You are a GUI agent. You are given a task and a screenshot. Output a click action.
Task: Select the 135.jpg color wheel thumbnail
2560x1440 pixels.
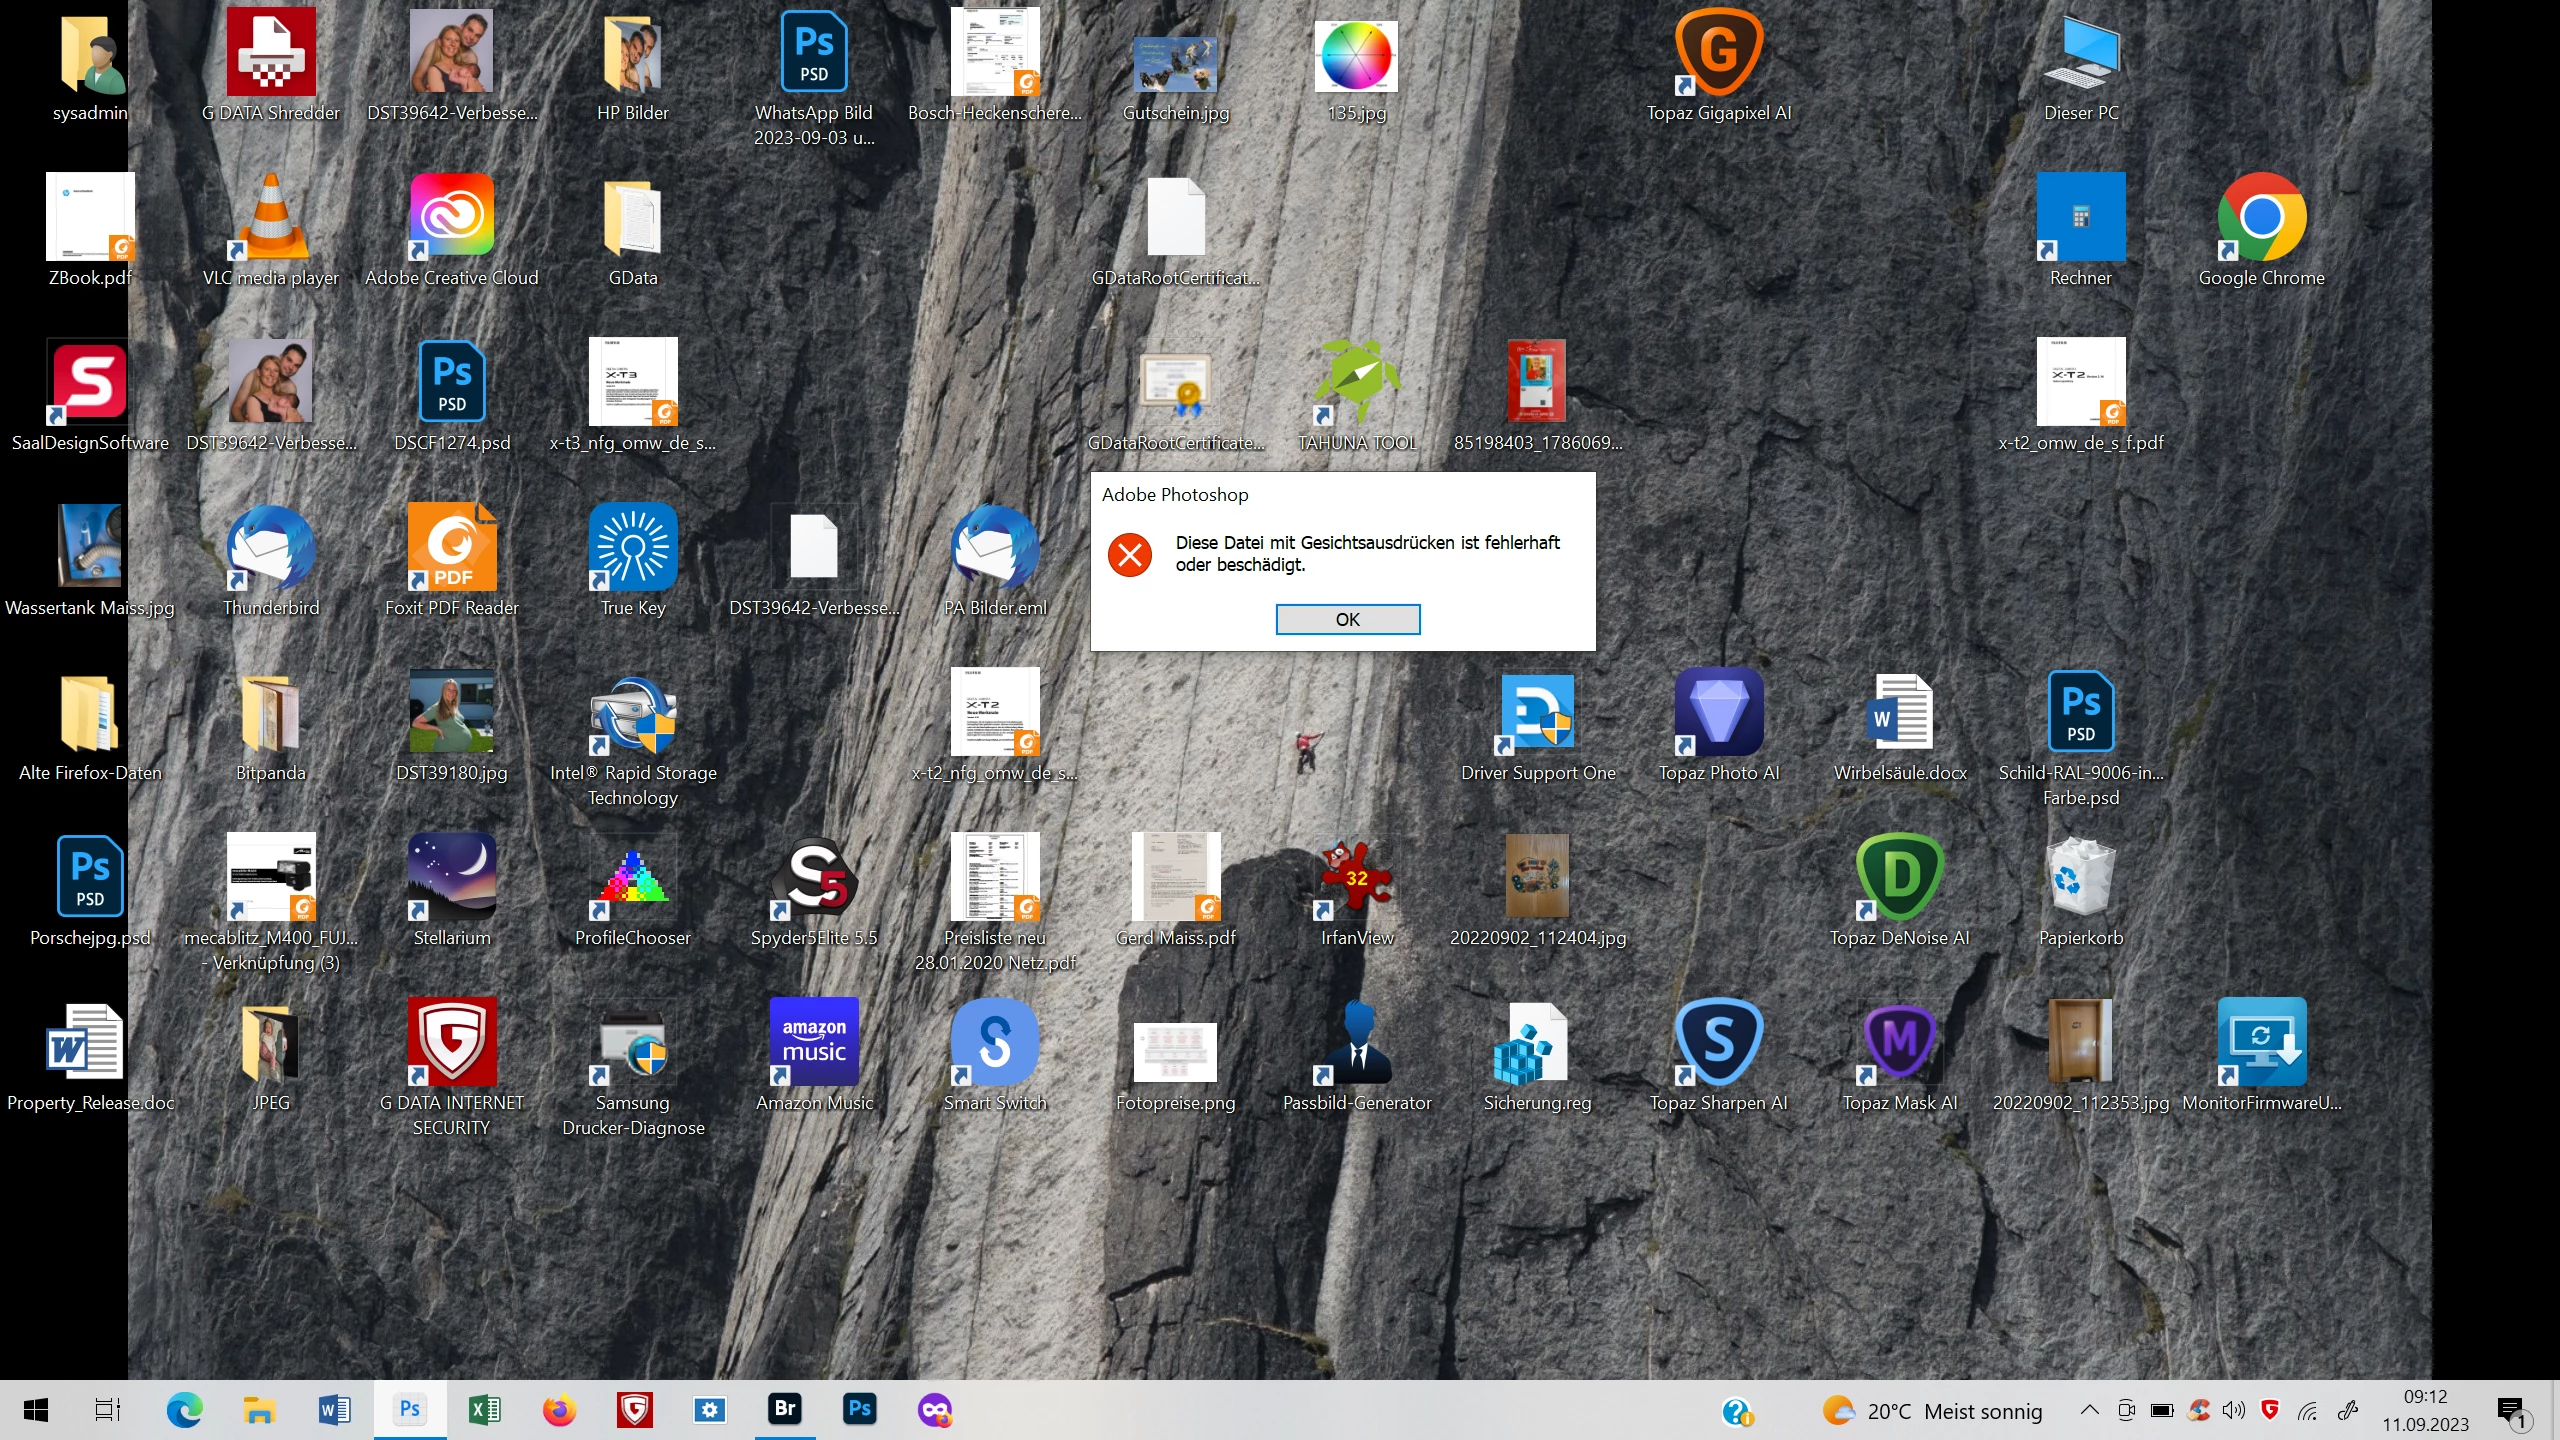click(1356, 55)
